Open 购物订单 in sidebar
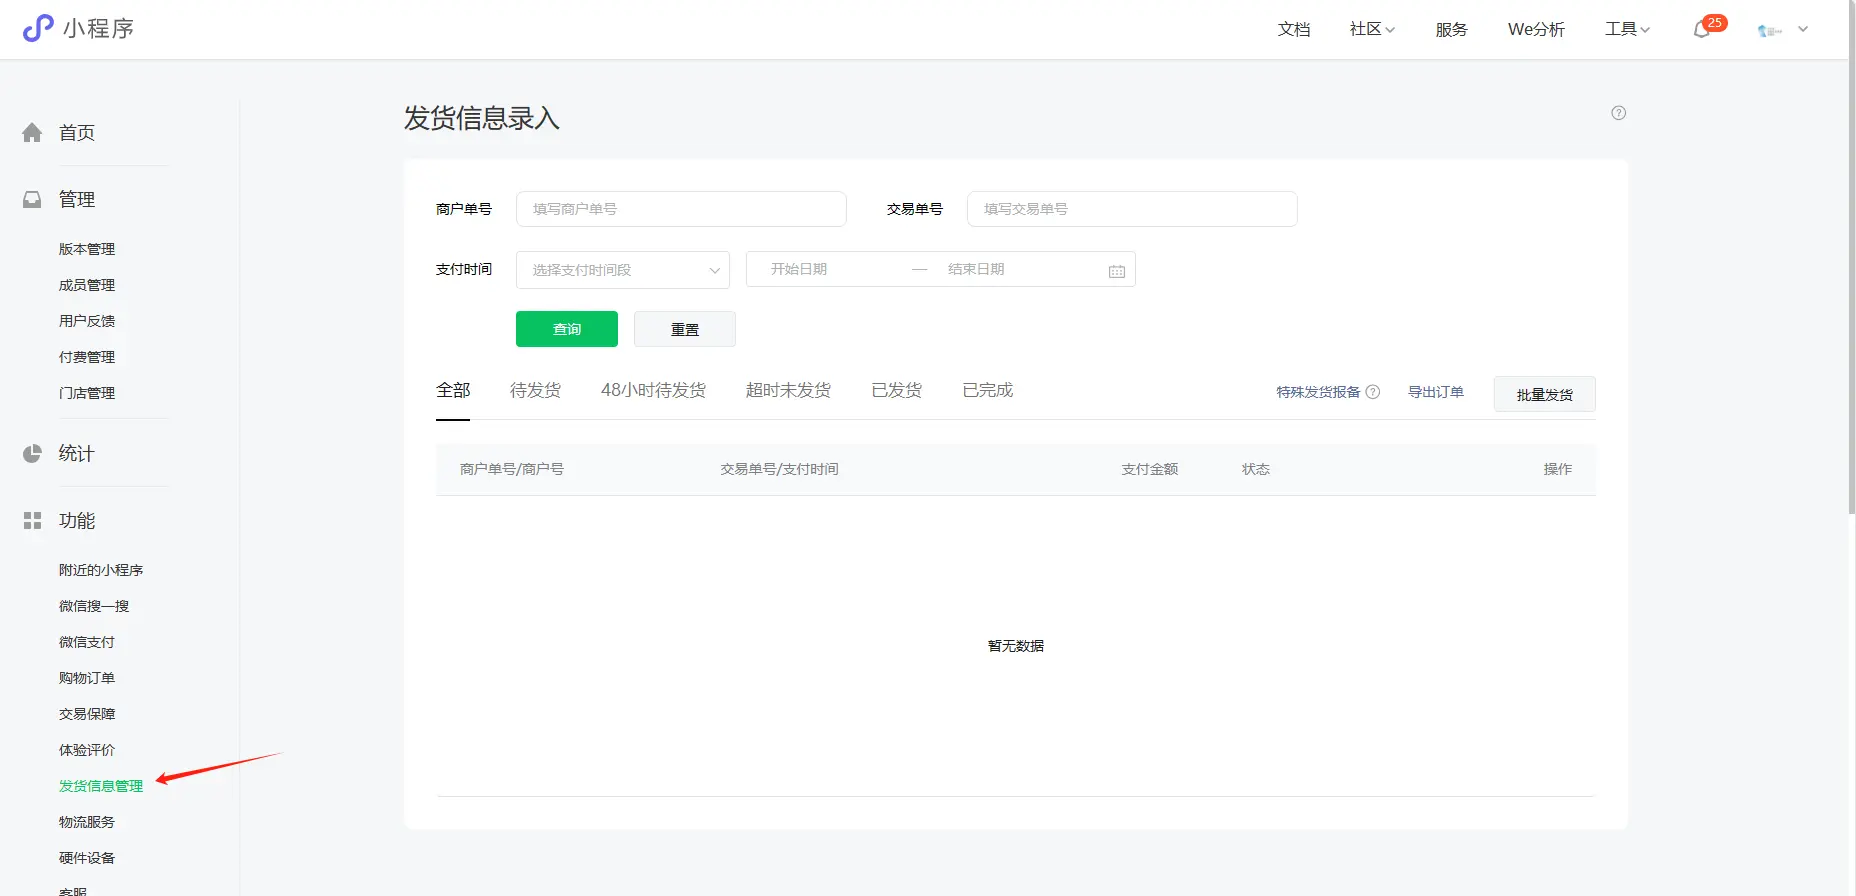The width and height of the screenshot is (1856, 896). [87, 678]
